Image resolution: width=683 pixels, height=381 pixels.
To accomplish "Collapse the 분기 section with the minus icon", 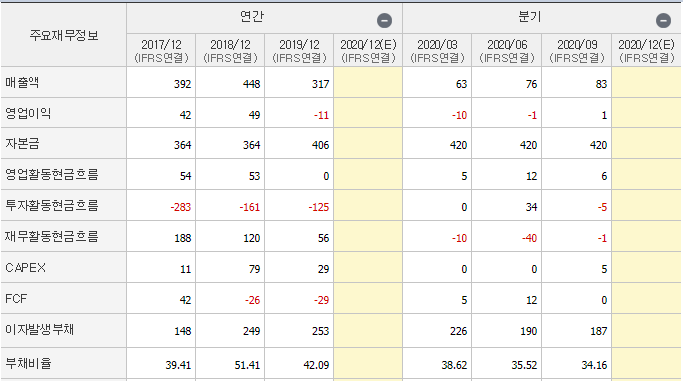I will pos(663,20).
